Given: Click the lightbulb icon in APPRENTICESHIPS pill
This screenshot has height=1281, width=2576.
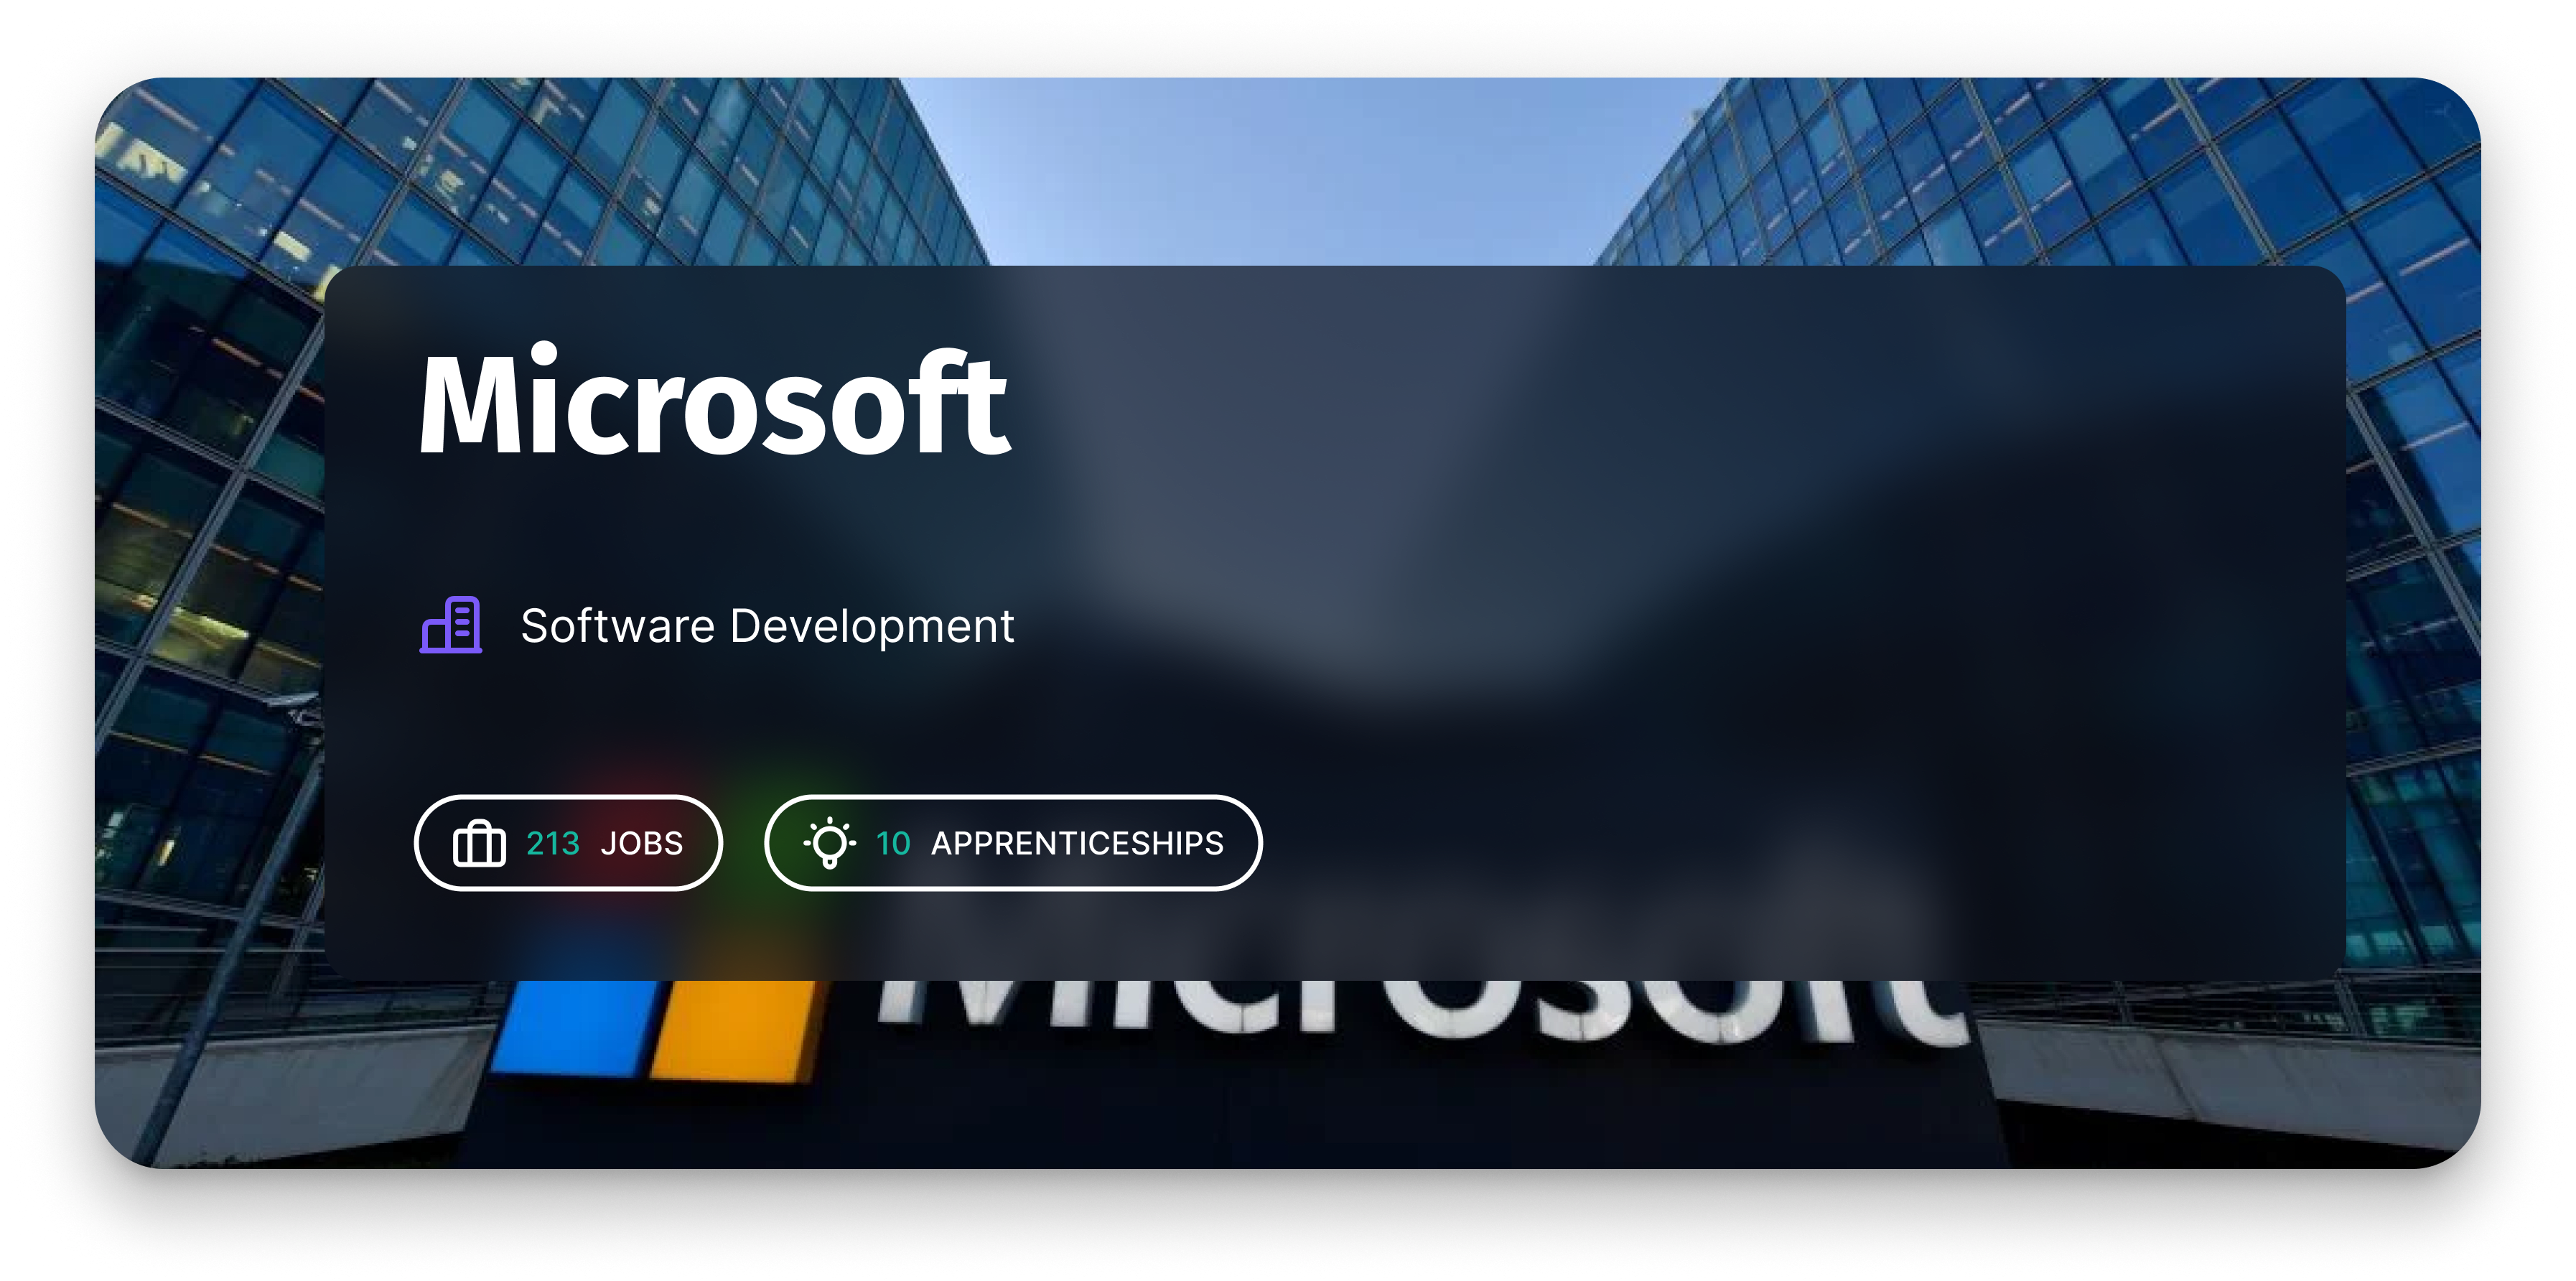Looking at the screenshot, I should 829,843.
